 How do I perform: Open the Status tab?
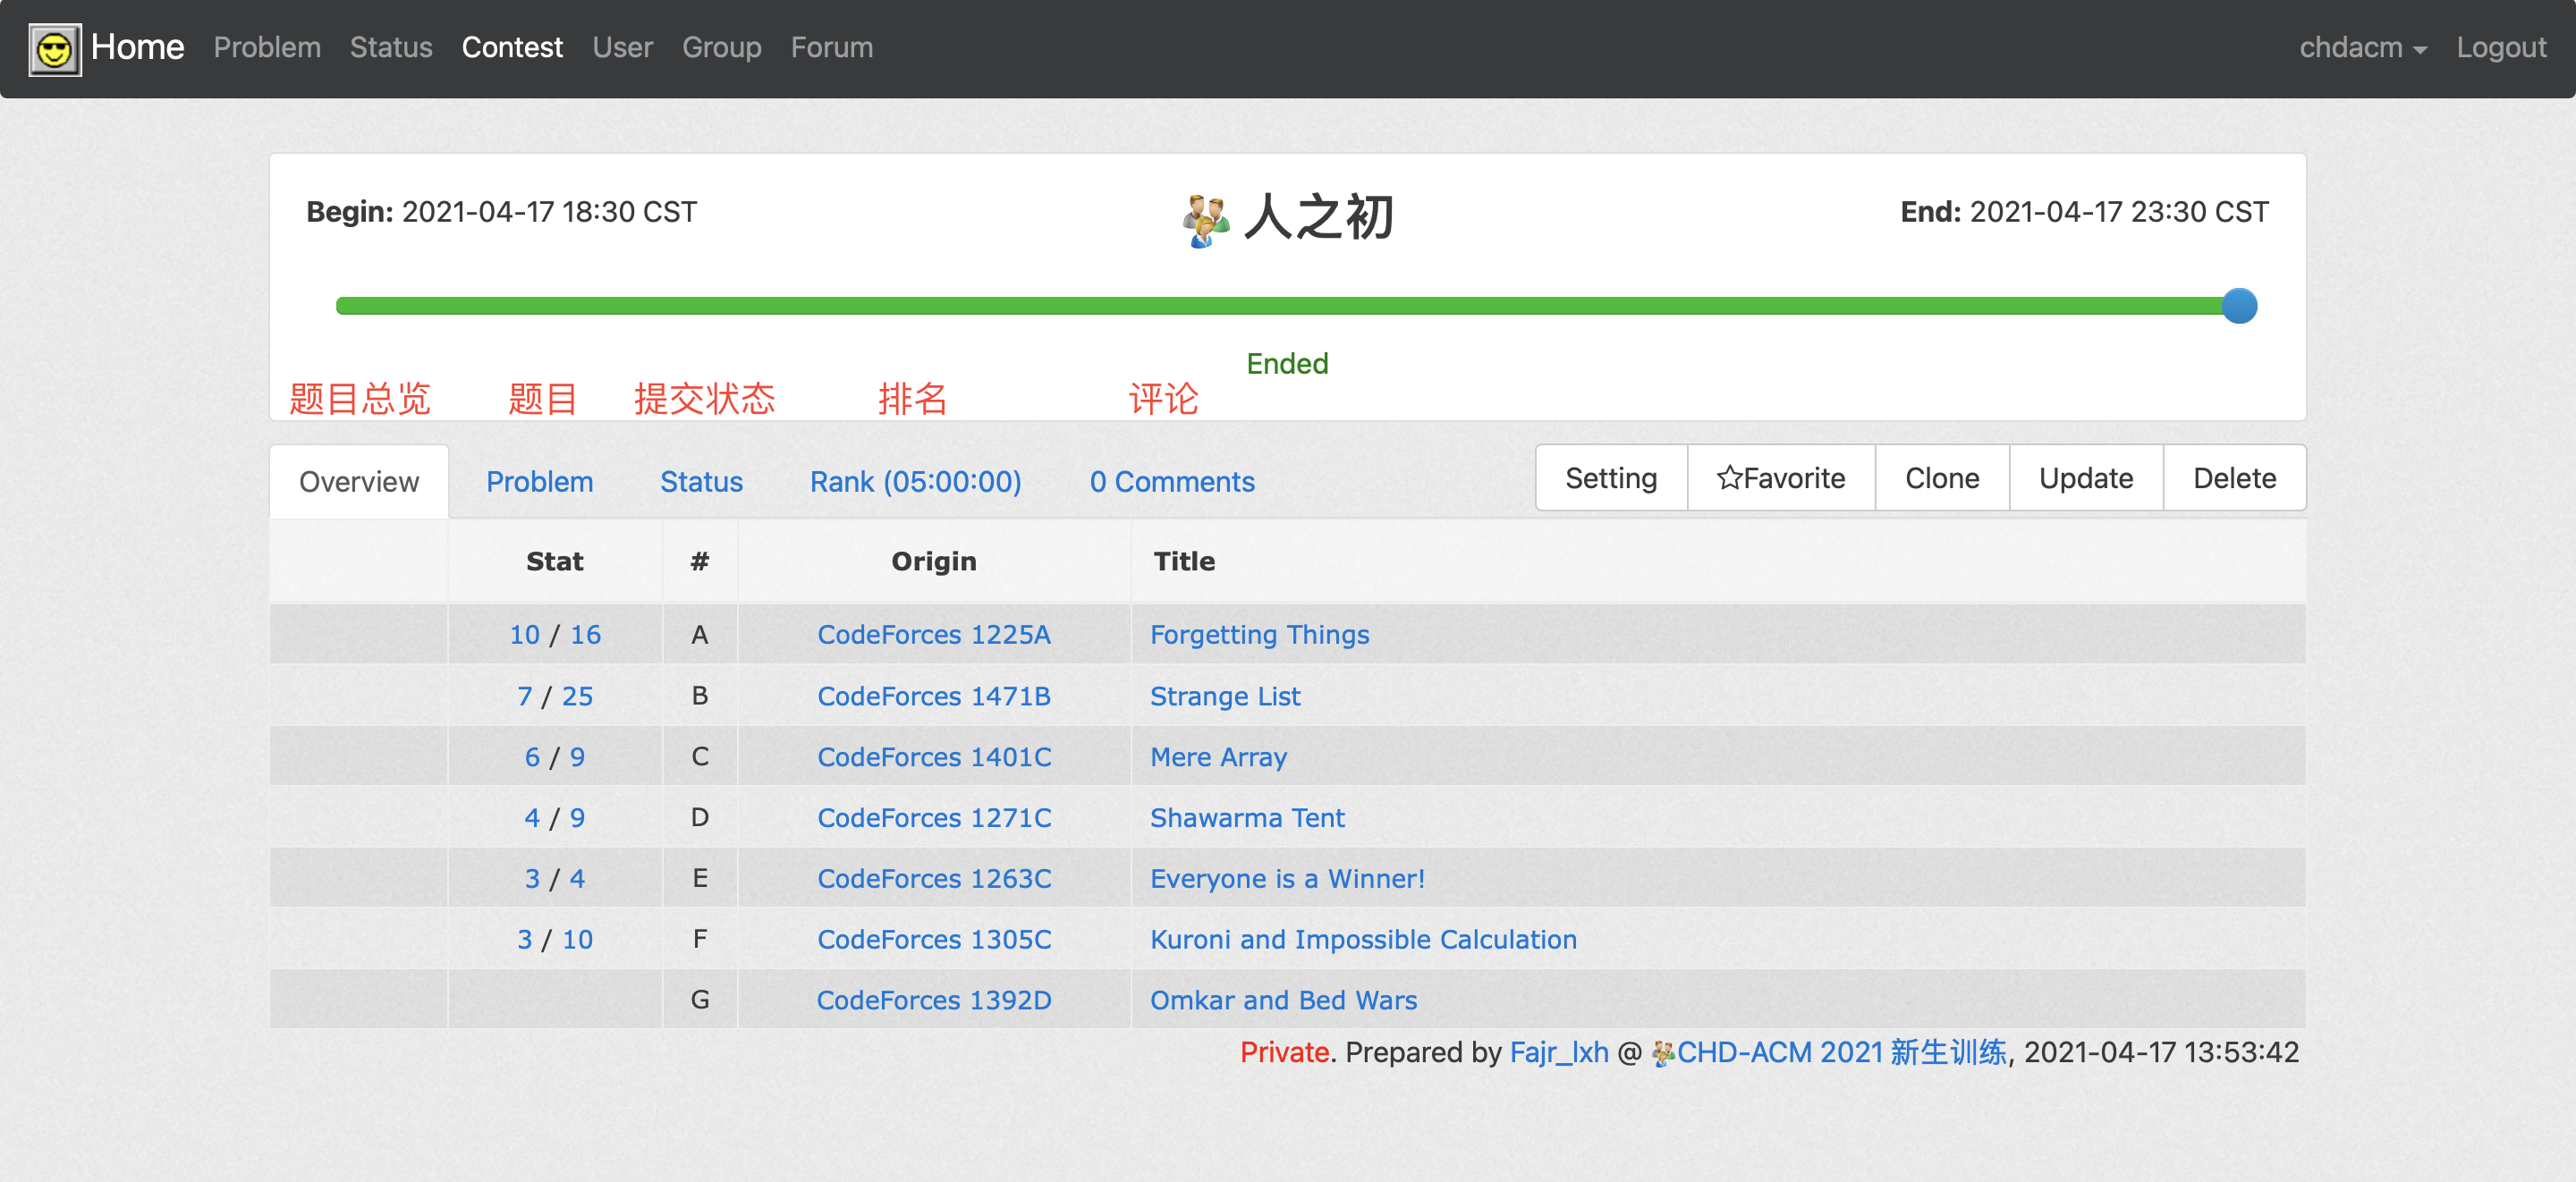pos(701,482)
